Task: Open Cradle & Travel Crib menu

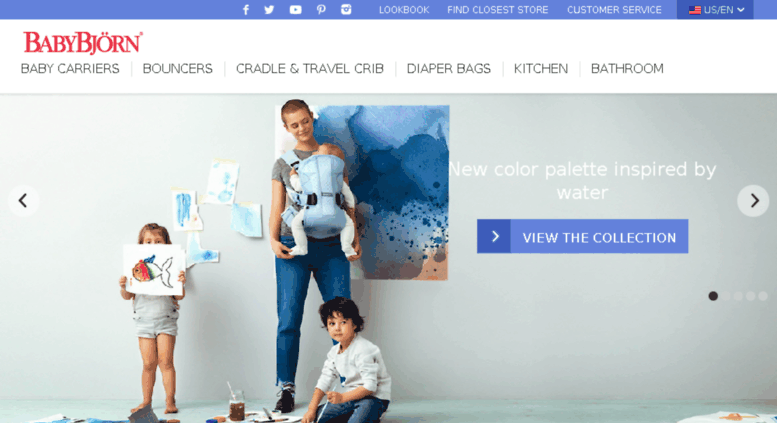Action: (310, 68)
